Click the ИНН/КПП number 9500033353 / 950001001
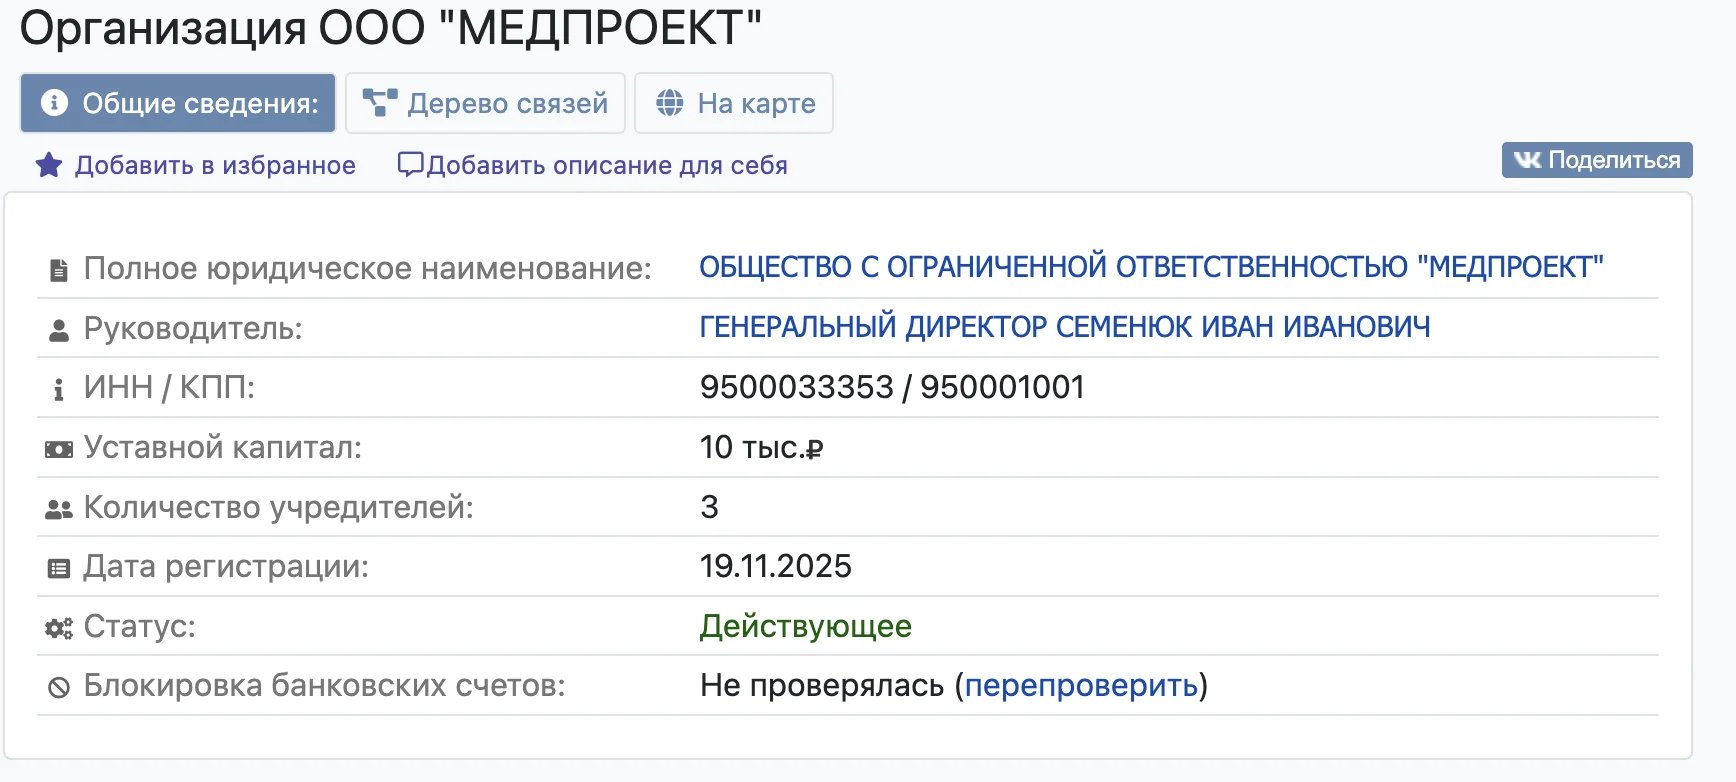Screen dimensions: 1736x782 892,387
